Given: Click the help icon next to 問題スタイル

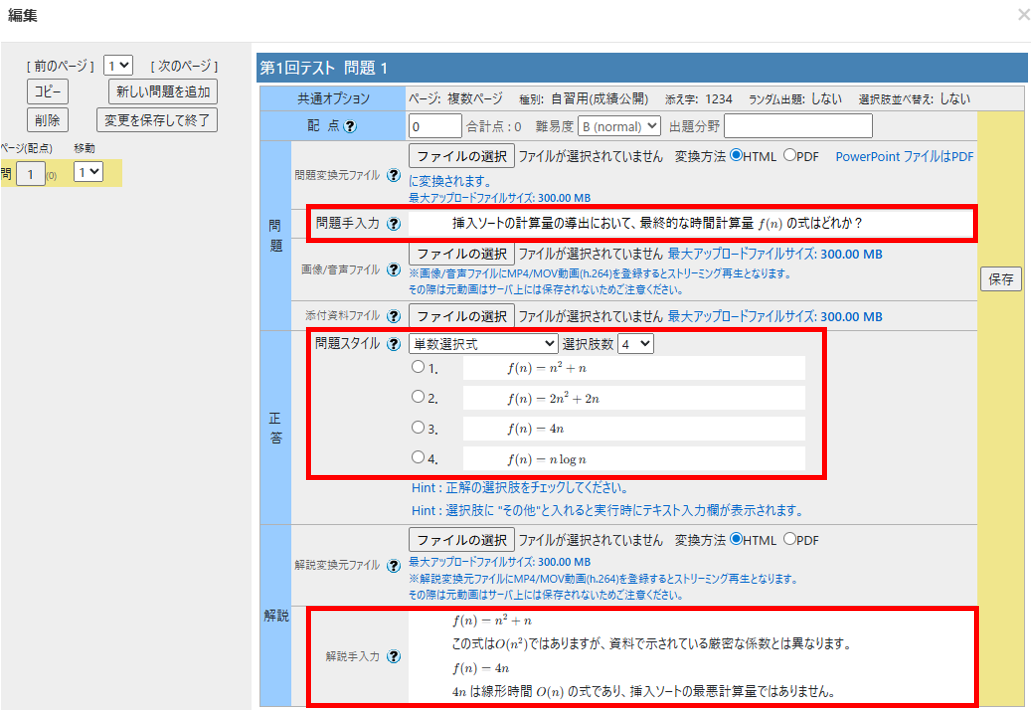Looking at the screenshot, I should [x=393, y=344].
